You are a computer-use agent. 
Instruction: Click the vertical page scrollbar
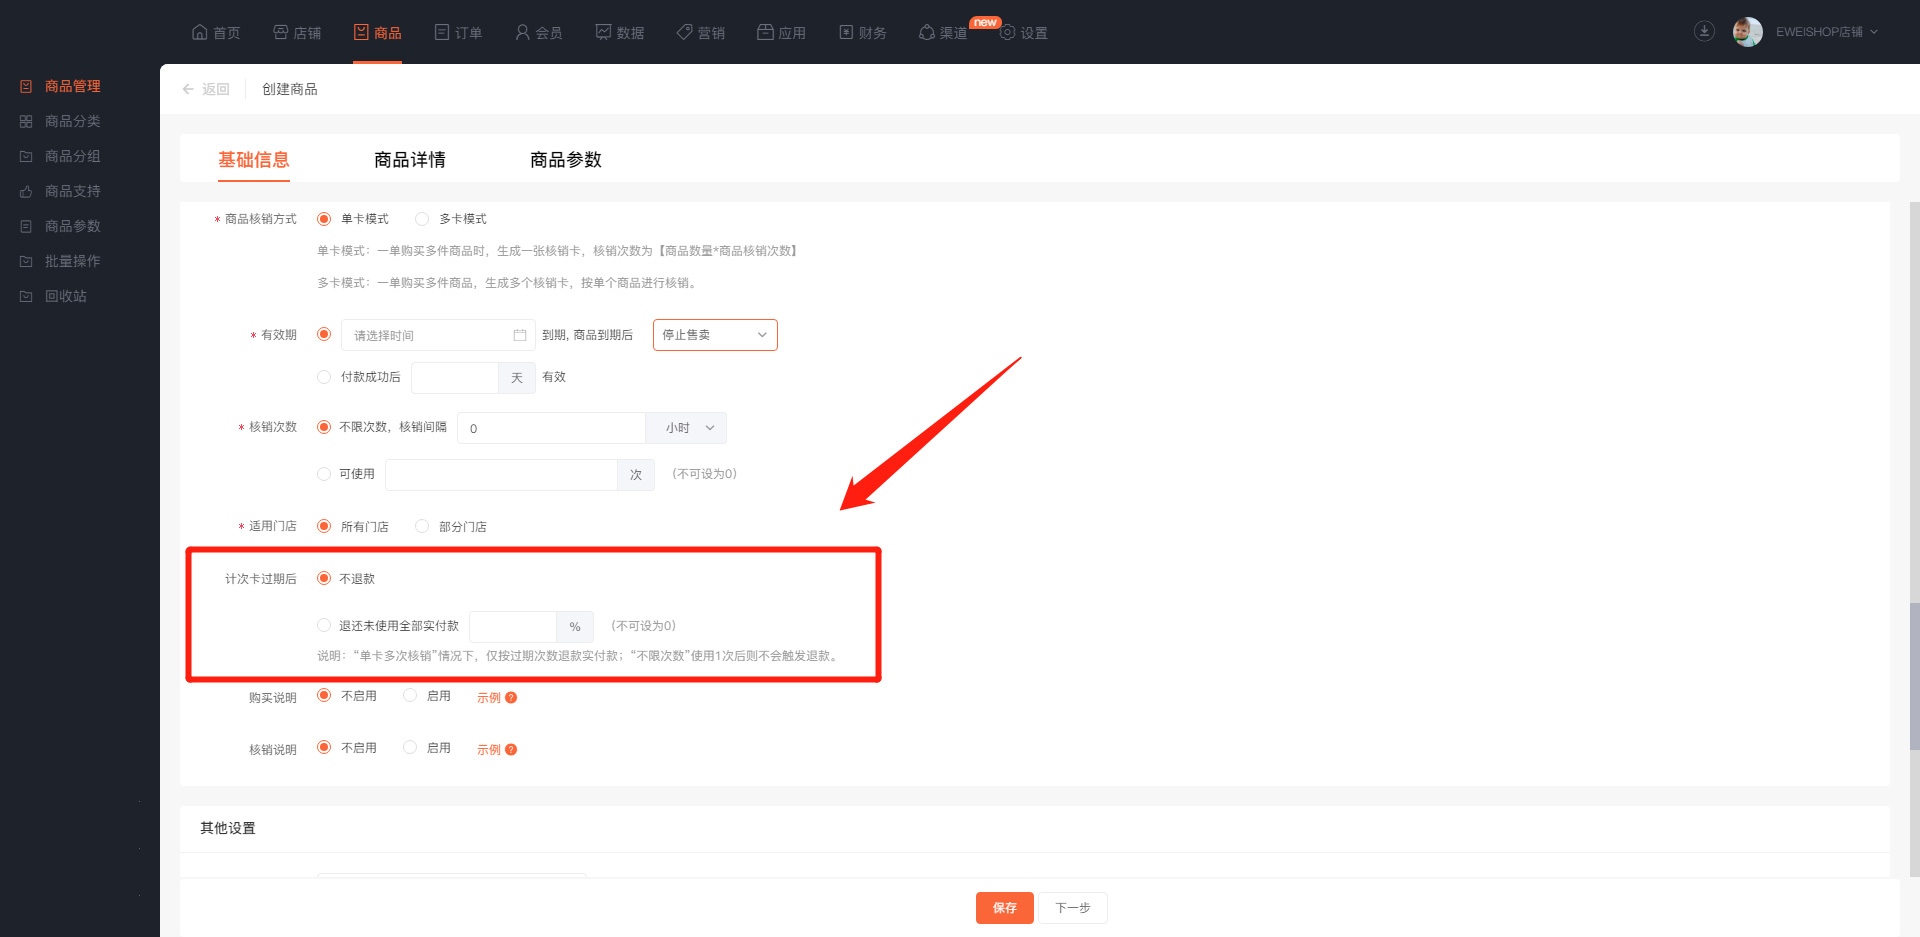1914,675
